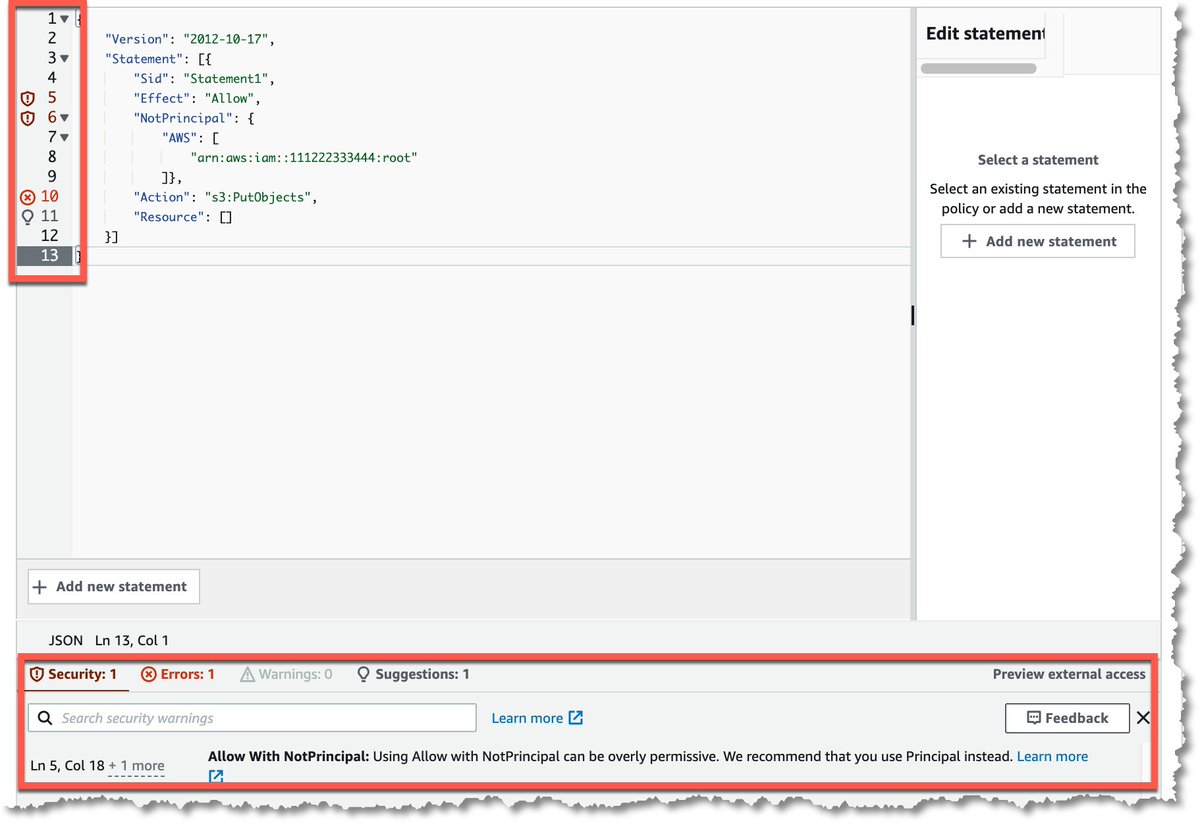1200x823 pixels.
Task: Click the panel divider handle beside the editor
Action: pyautogui.click(x=913, y=315)
